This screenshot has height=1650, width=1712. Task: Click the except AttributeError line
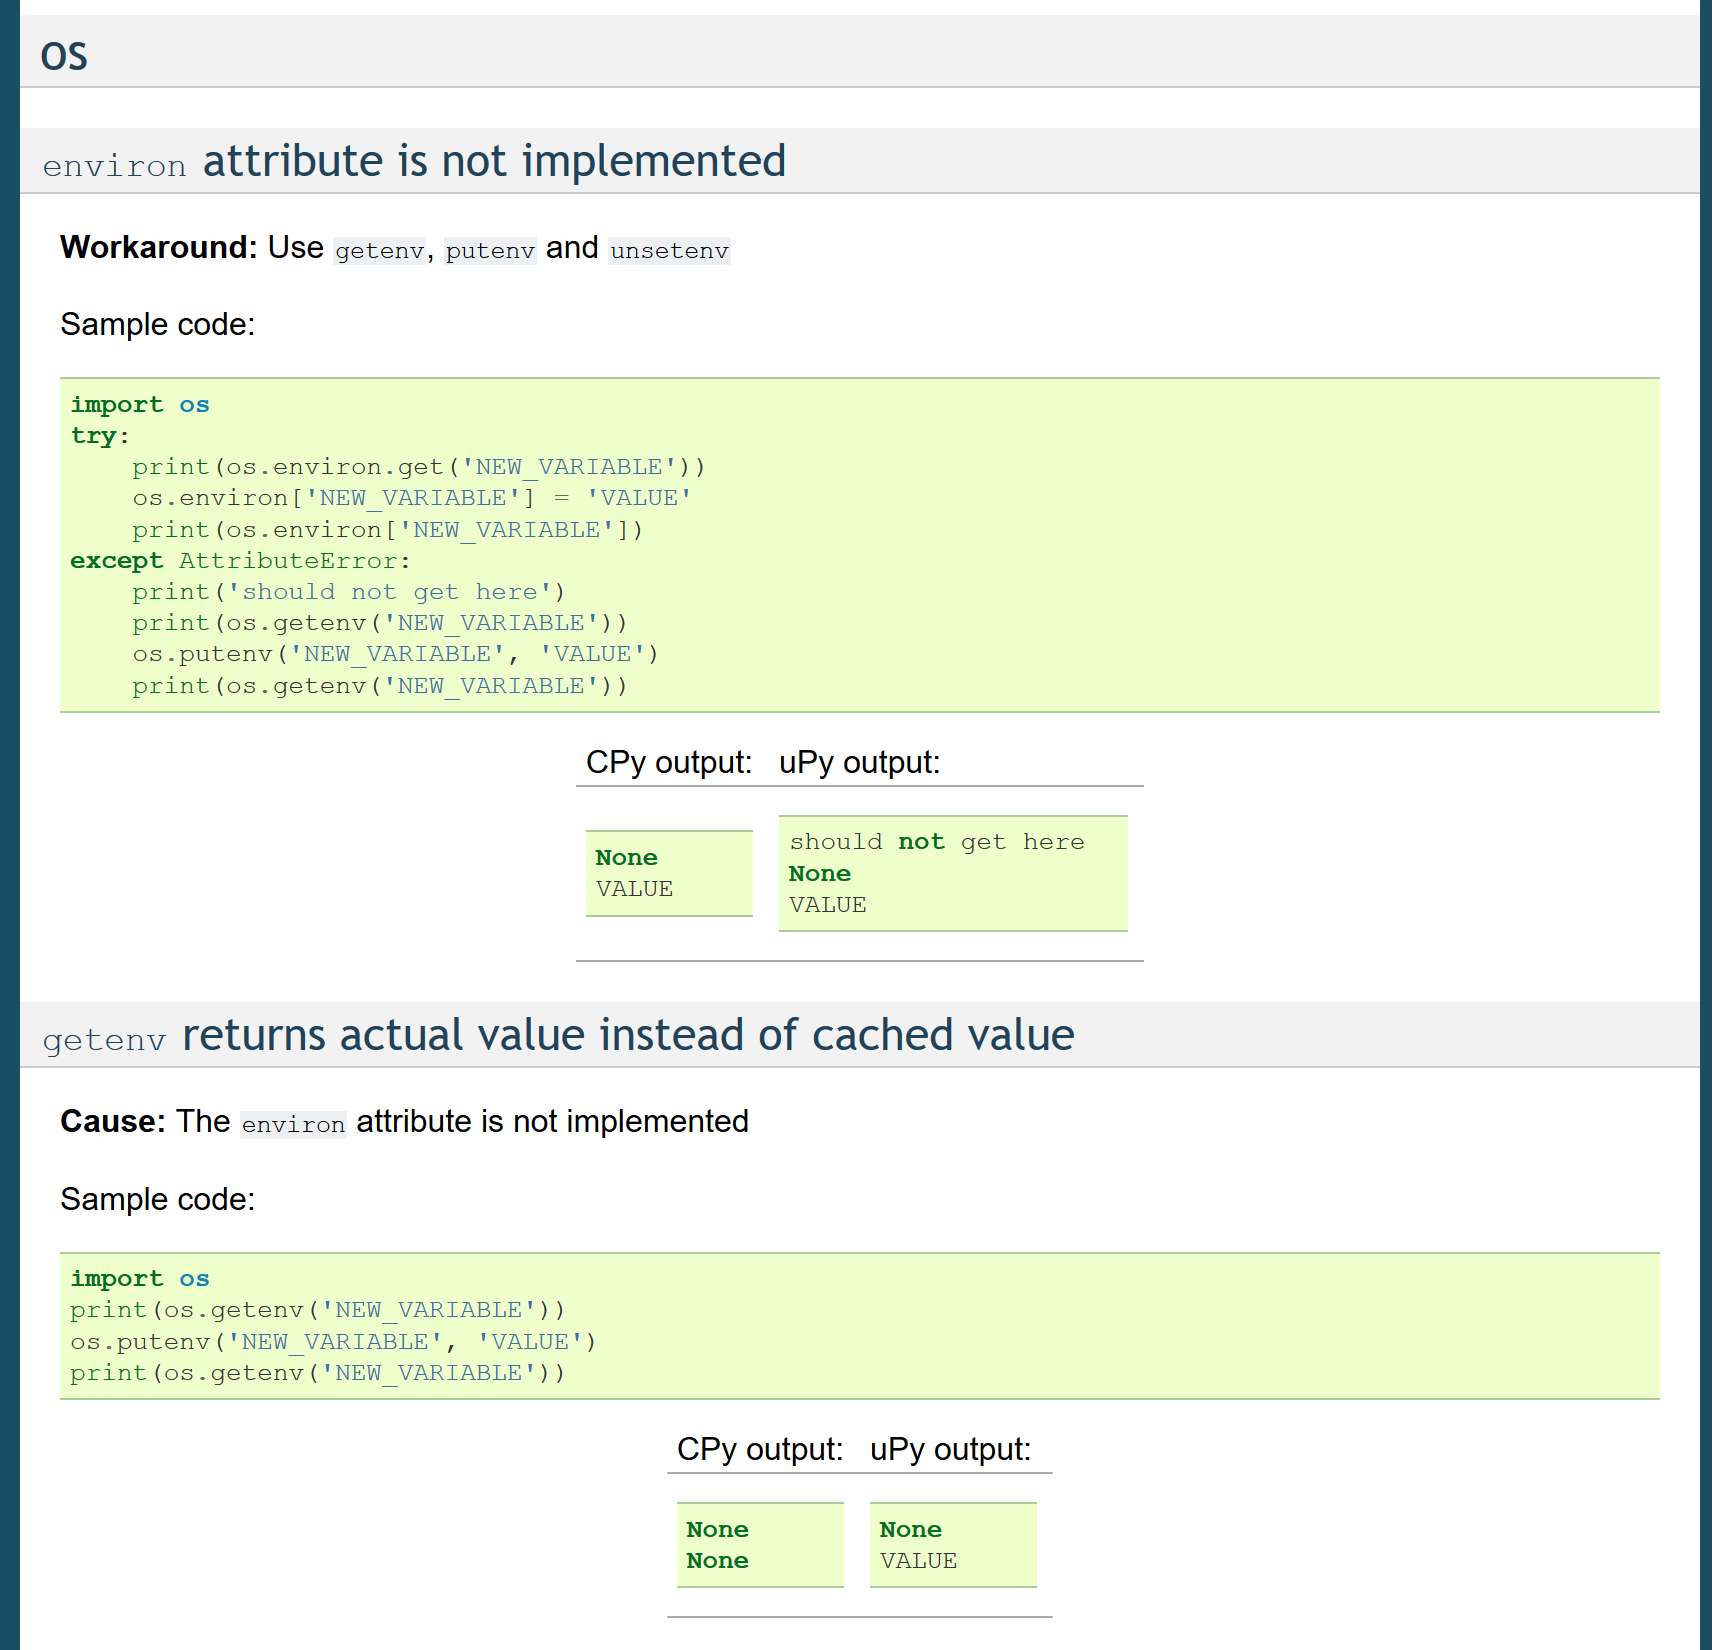pos(238,560)
